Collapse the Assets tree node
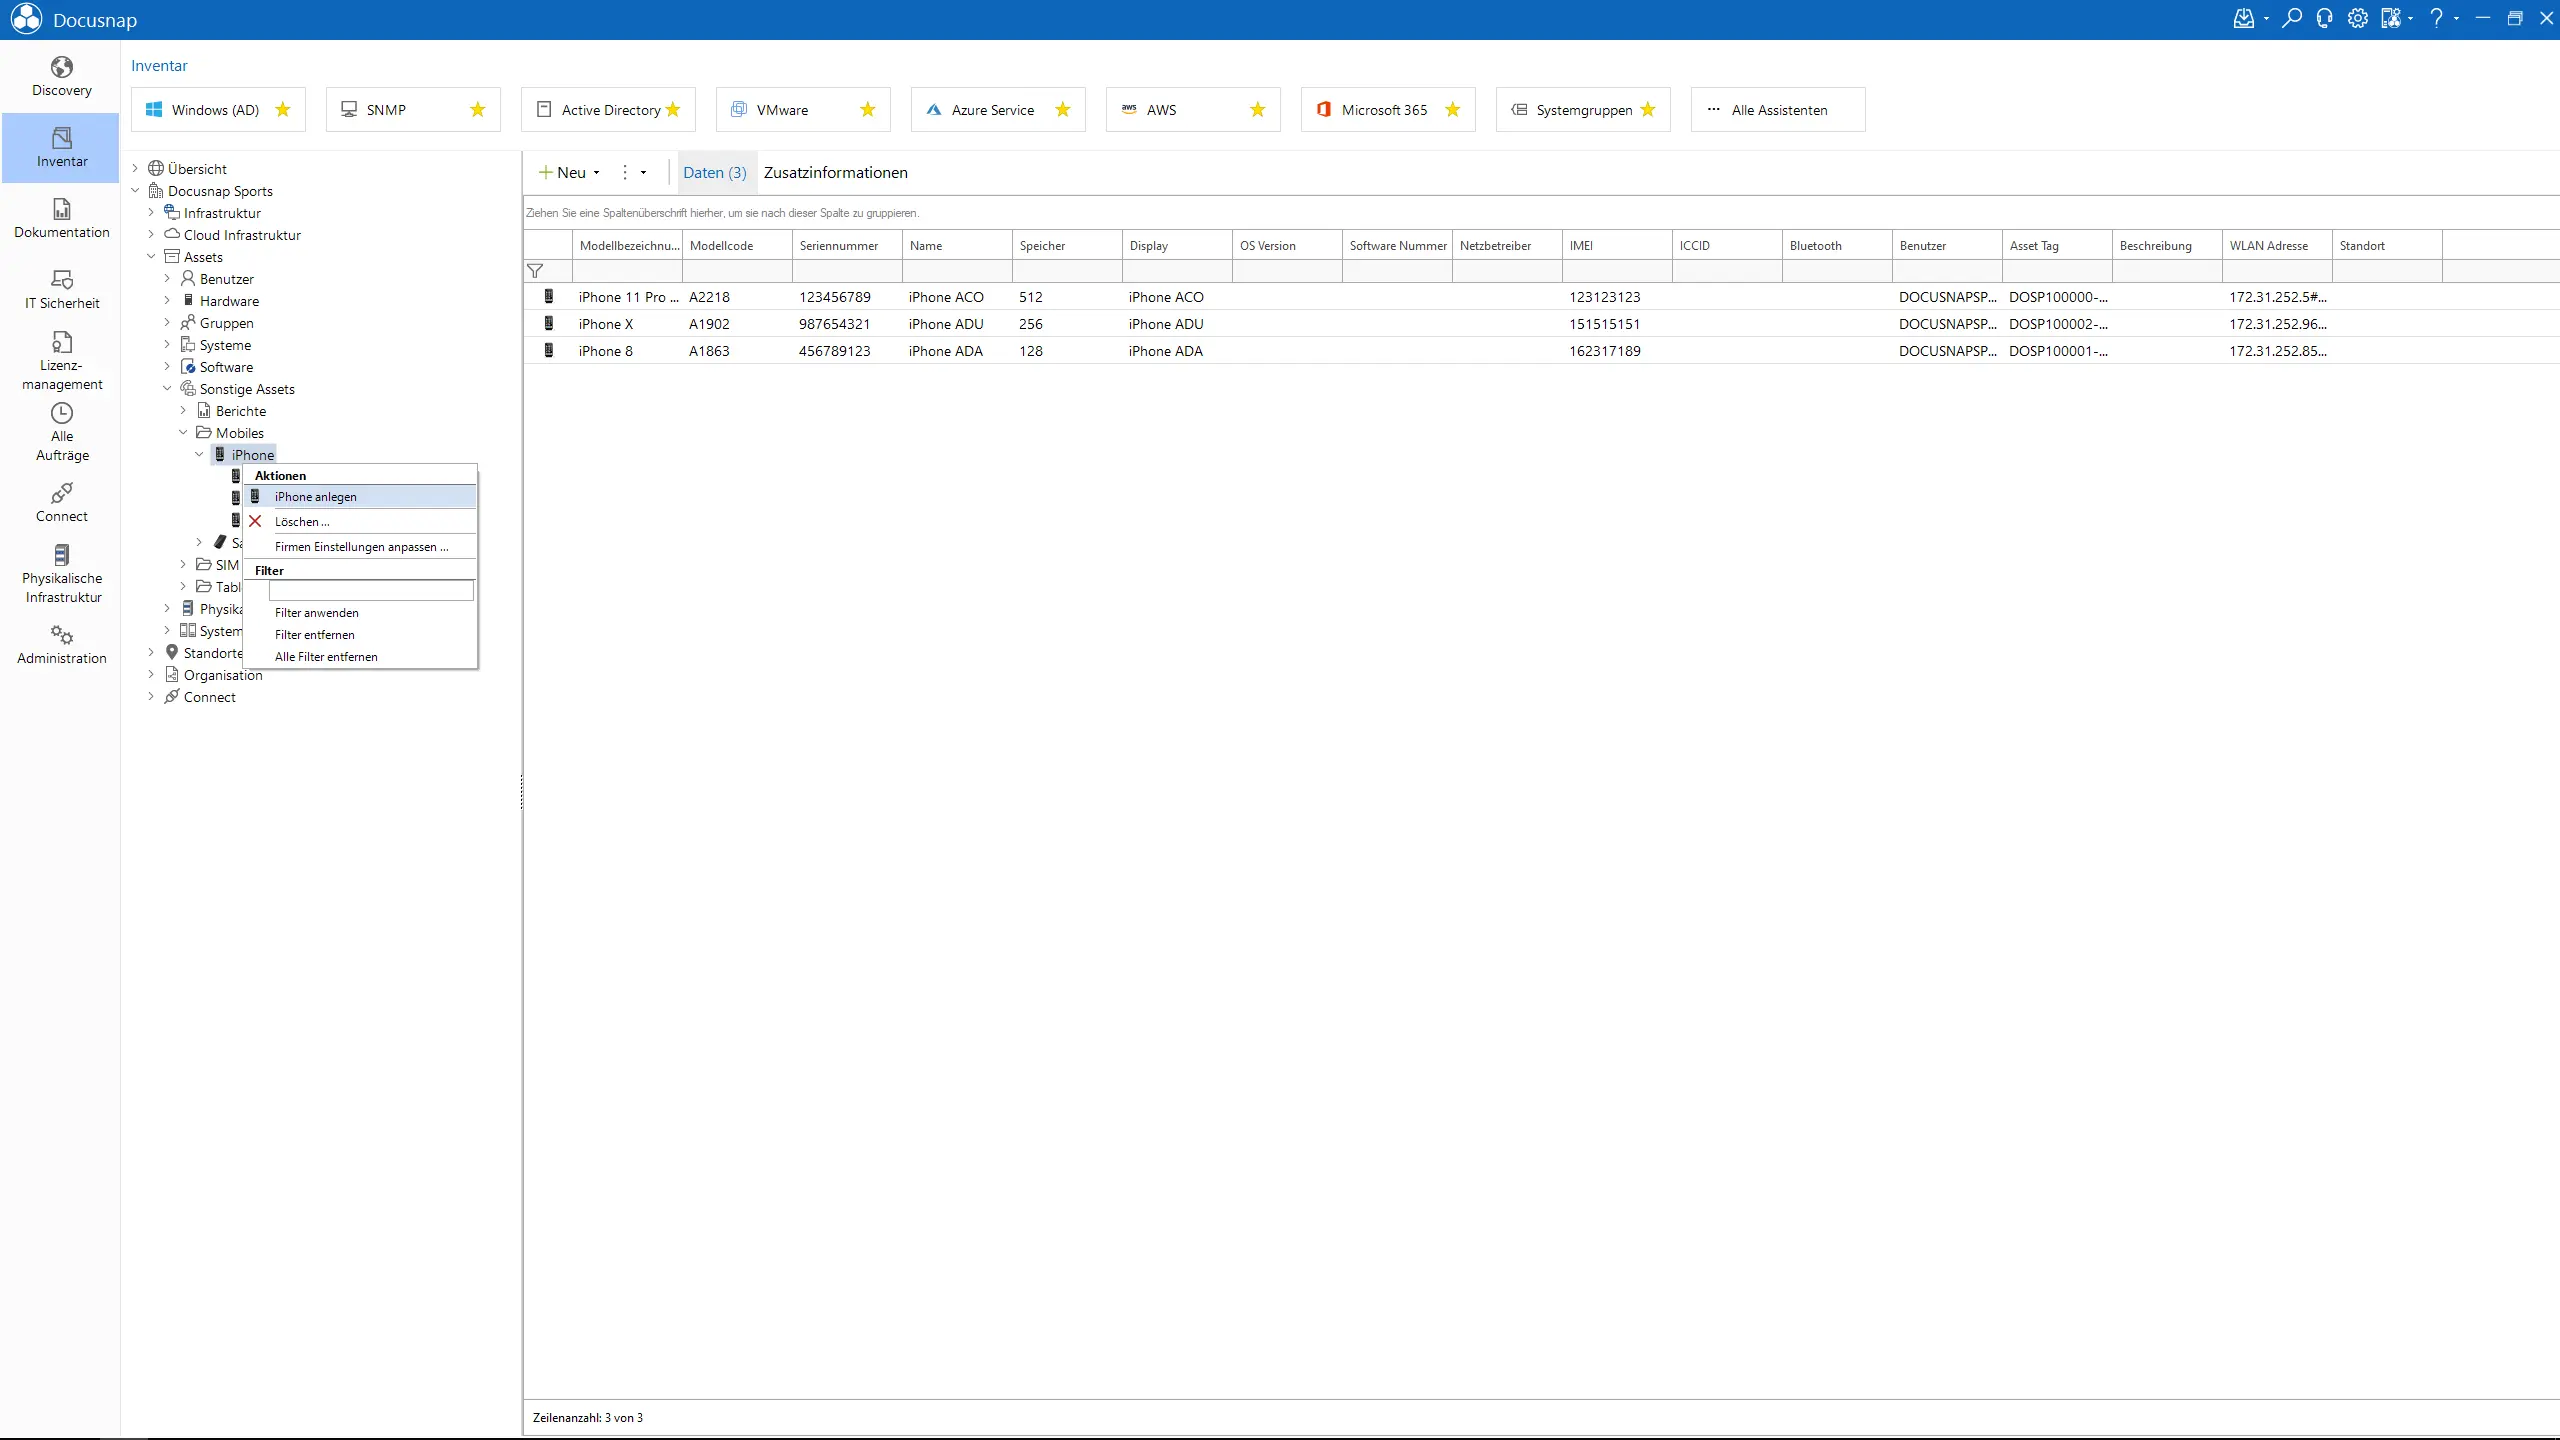This screenshot has width=2560, height=1440. (x=152, y=257)
